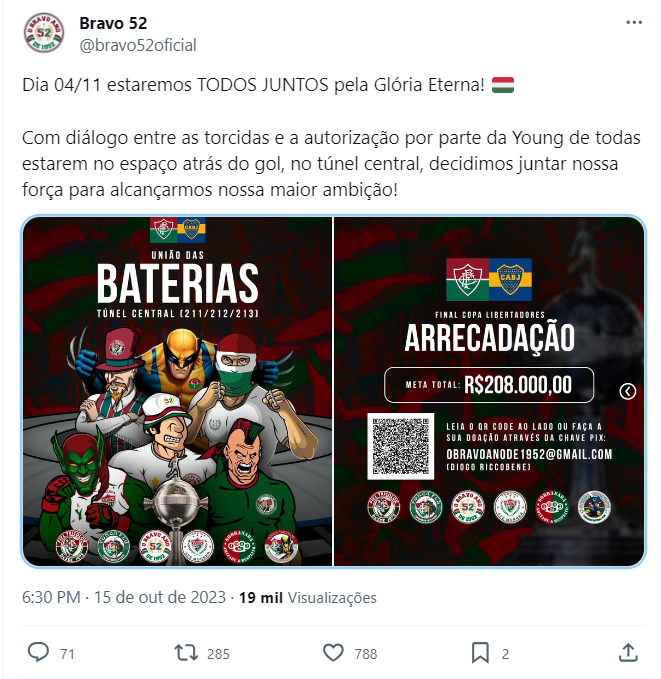The height and width of the screenshot is (679, 661).
Task: Share the post via upload icon
Action: coord(628,653)
